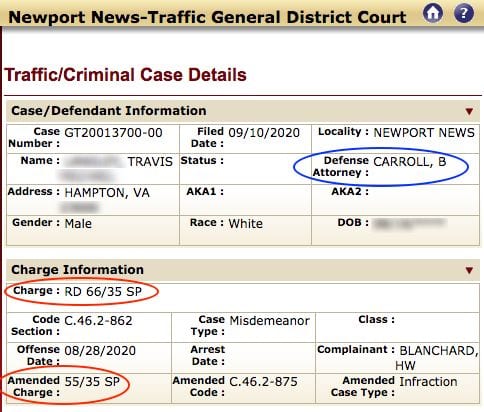This screenshot has width=484, height=412.
Task: Collapse the Case/Defendant Information section arrow
Action: click(469, 111)
